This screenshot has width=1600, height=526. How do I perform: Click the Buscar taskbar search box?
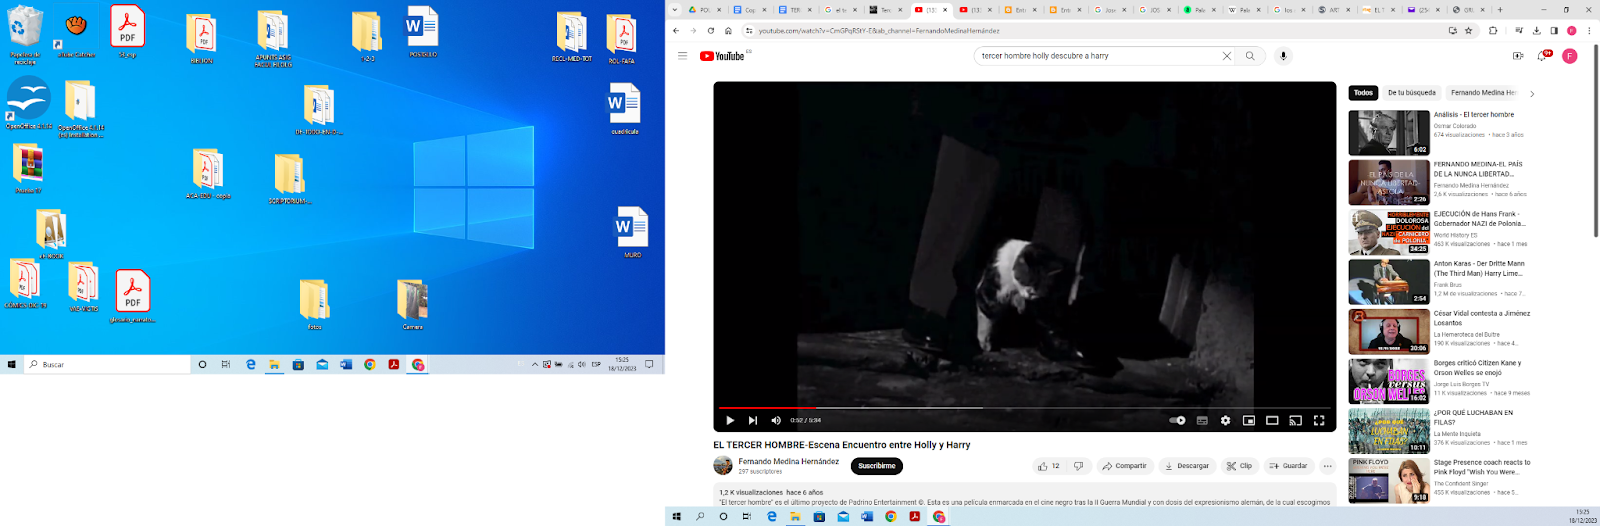[107, 365]
